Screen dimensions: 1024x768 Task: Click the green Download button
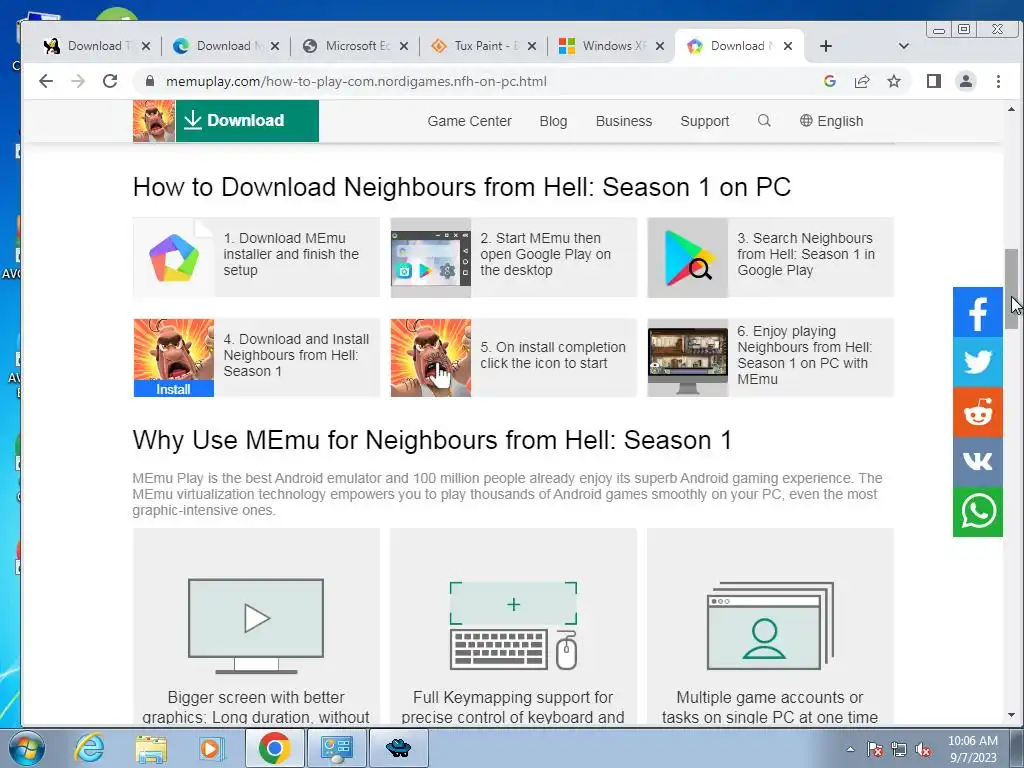tap(247, 121)
